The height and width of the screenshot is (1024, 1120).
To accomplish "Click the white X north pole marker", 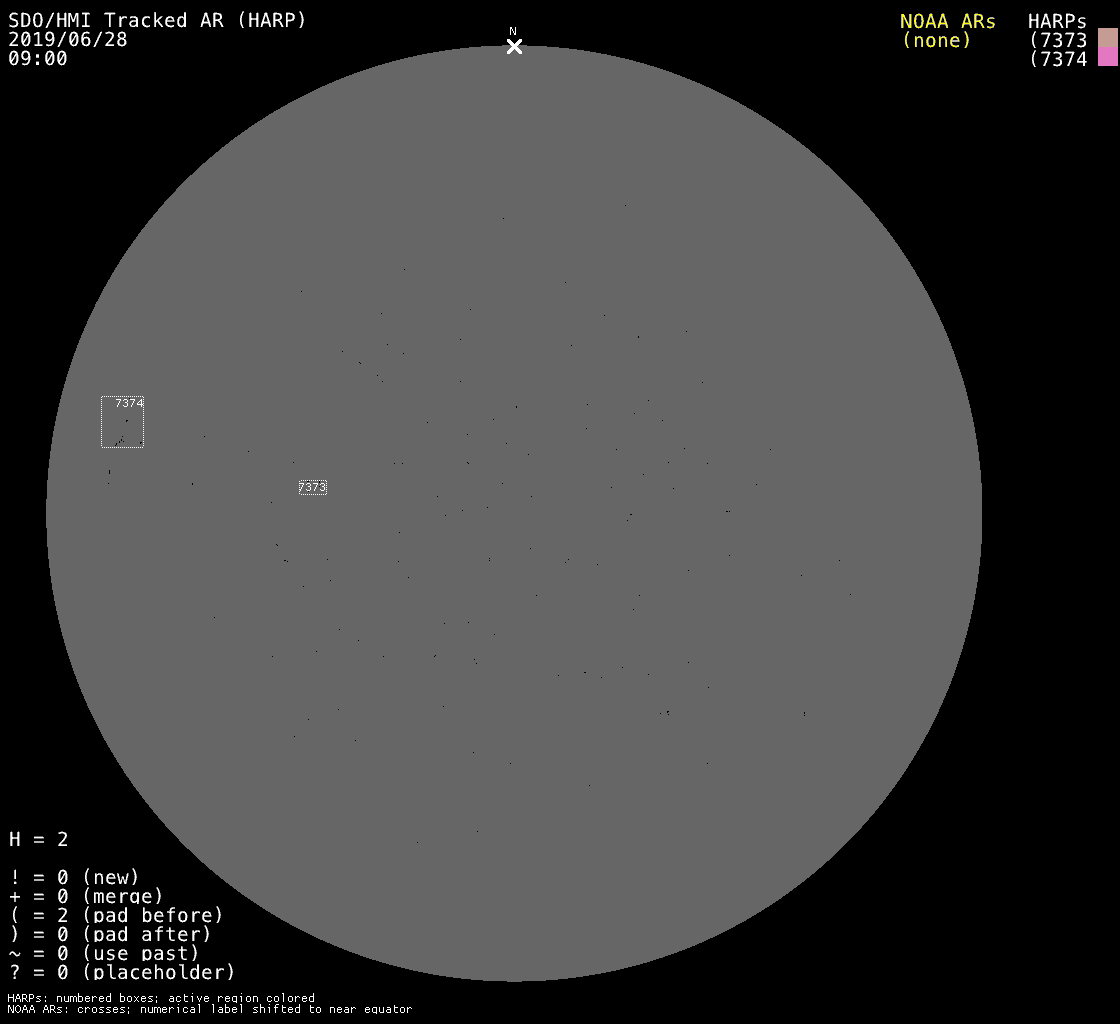I will [x=514, y=46].
